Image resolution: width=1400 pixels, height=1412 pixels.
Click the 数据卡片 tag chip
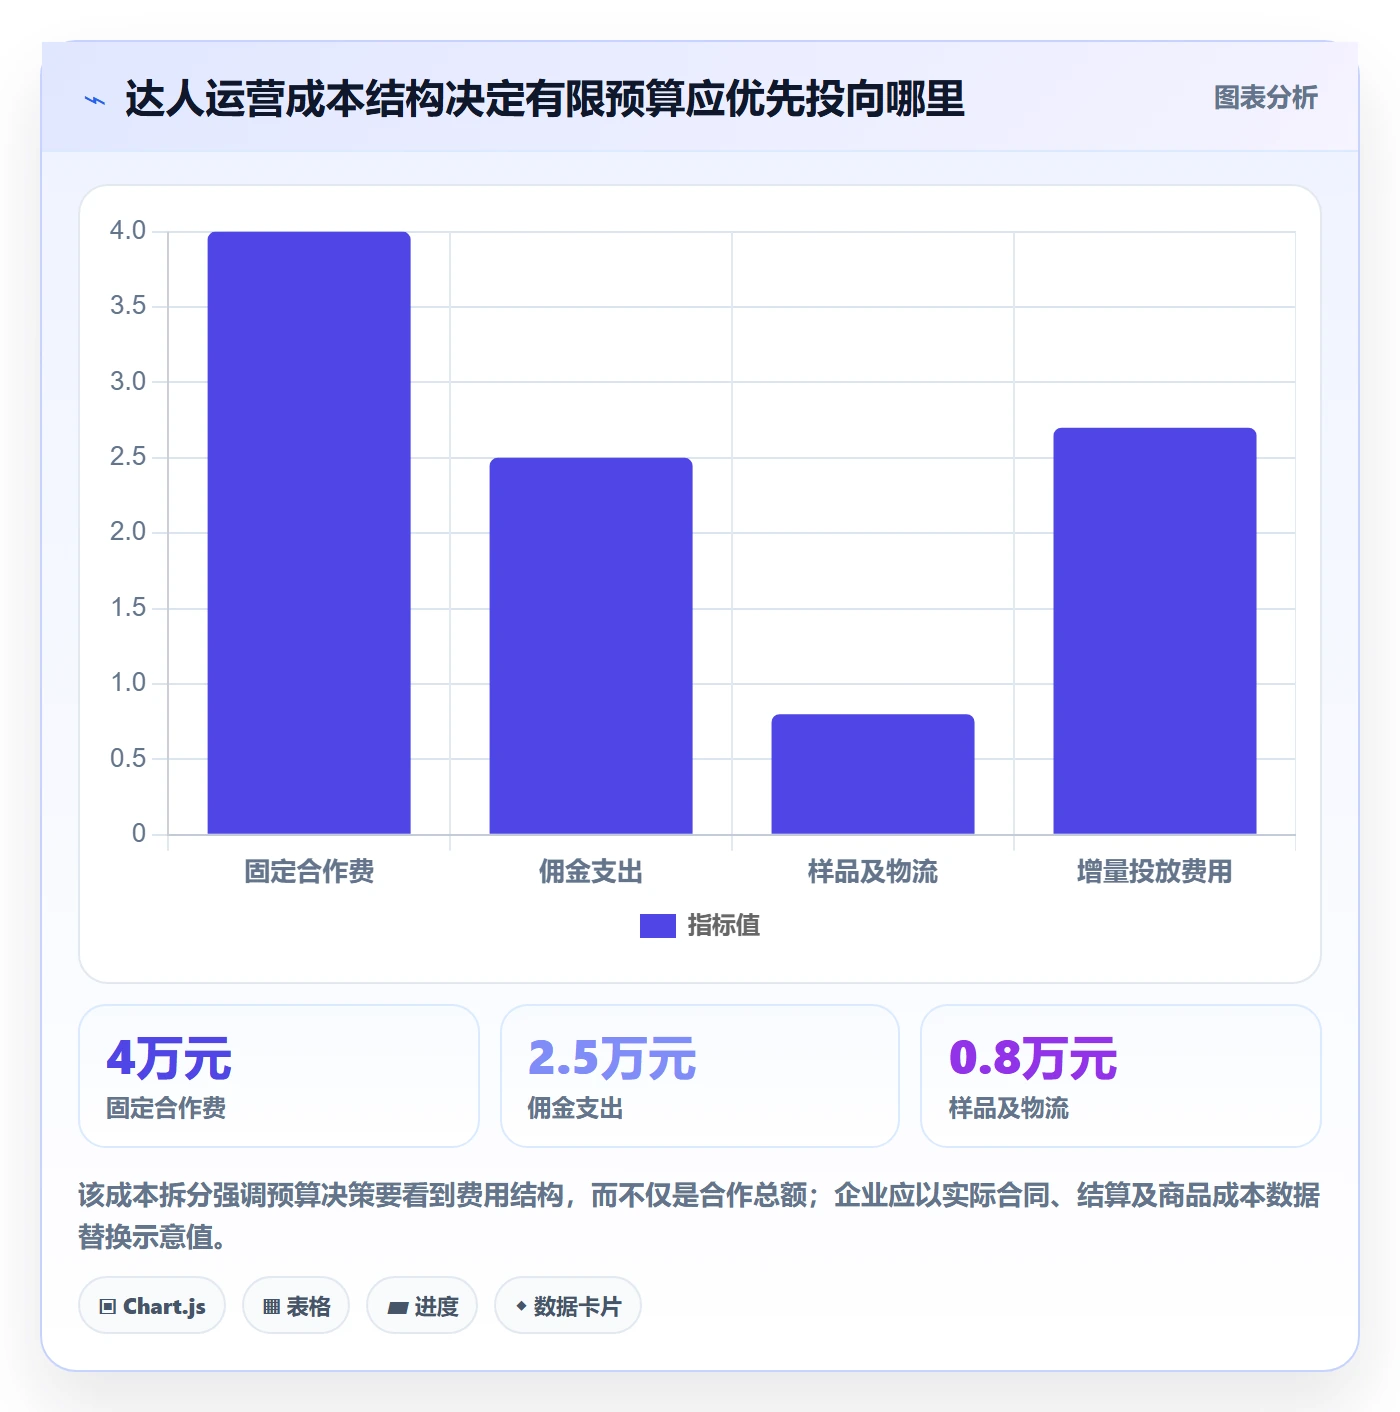(568, 1306)
